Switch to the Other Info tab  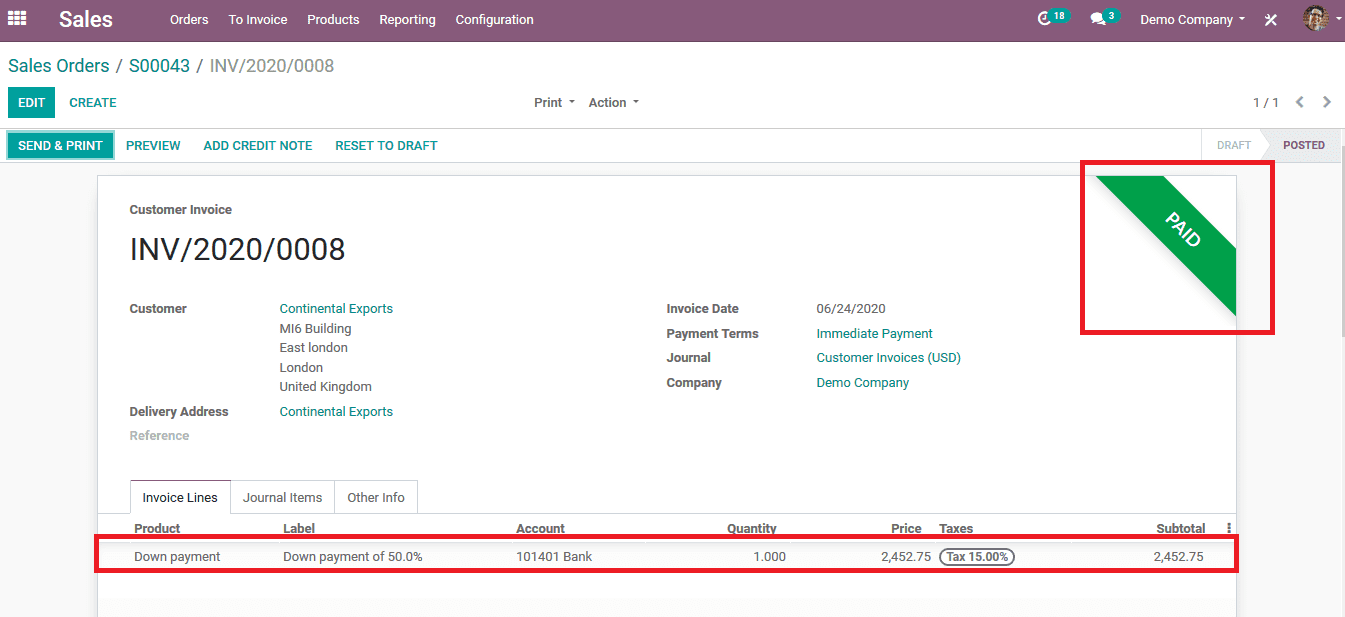click(376, 497)
